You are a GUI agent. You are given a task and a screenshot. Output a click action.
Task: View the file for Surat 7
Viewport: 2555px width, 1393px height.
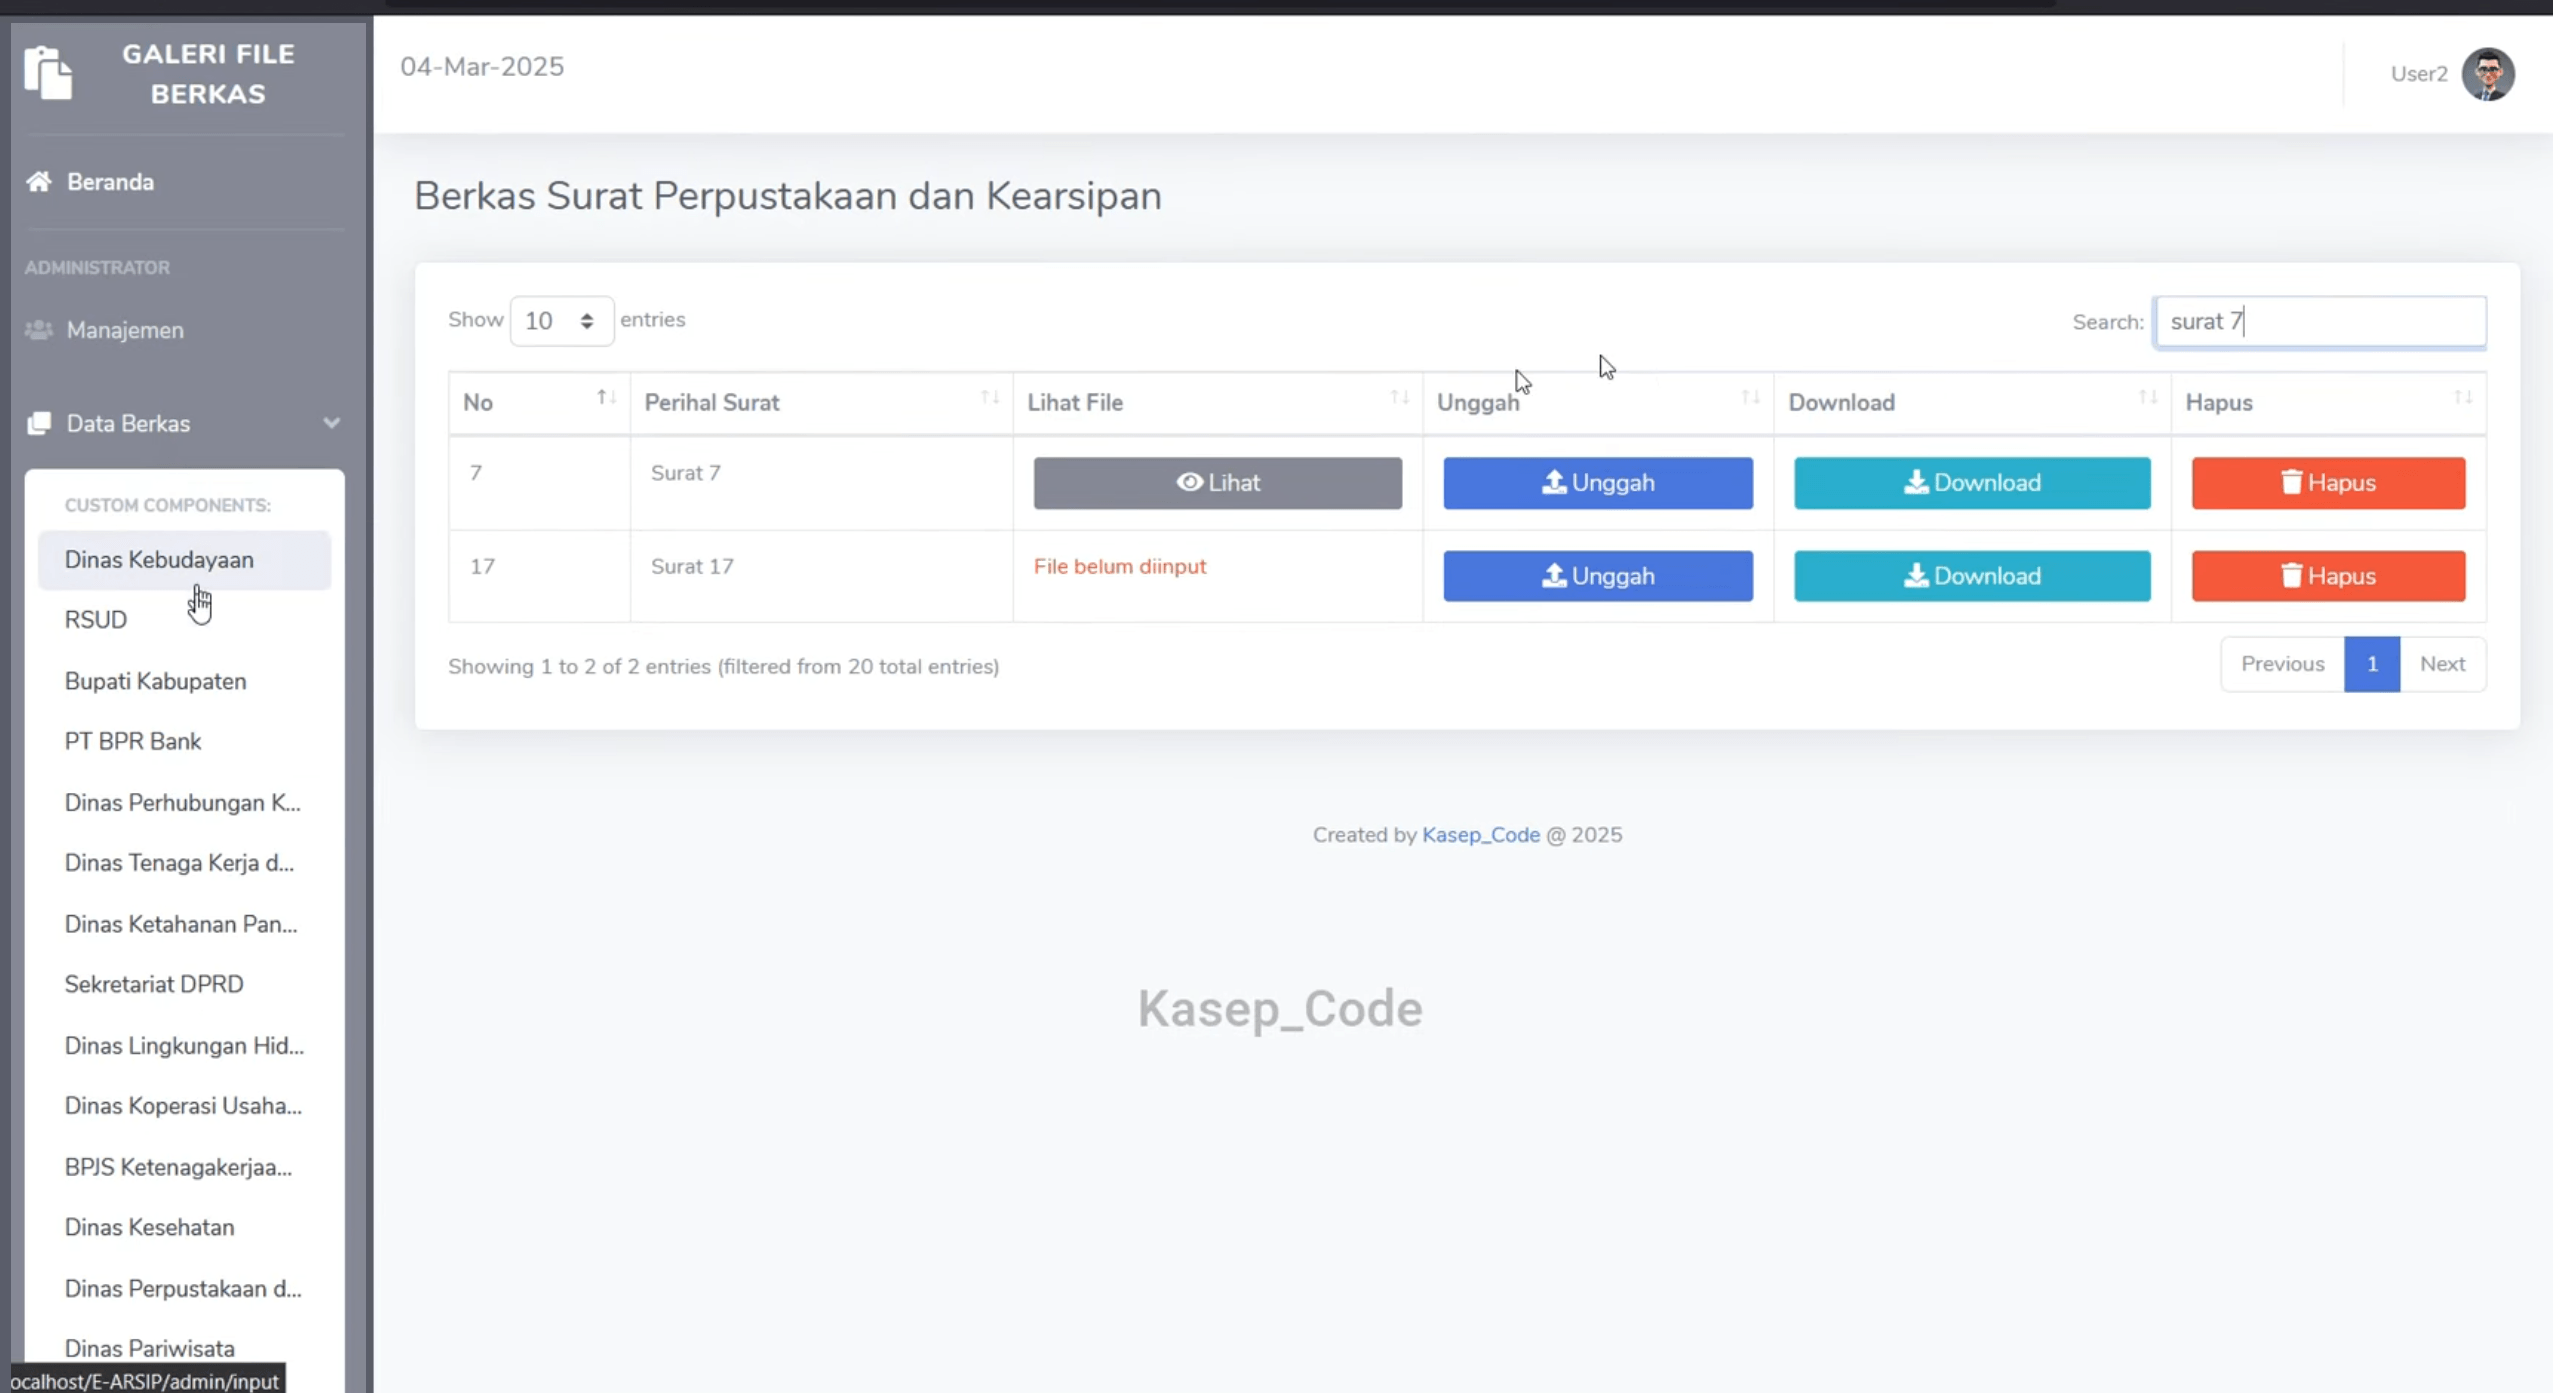click(x=1217, y=483)
